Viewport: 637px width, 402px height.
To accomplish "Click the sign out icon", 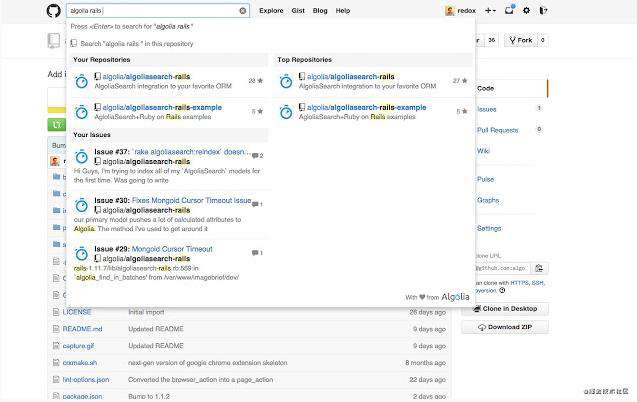I will coord(543,11).
